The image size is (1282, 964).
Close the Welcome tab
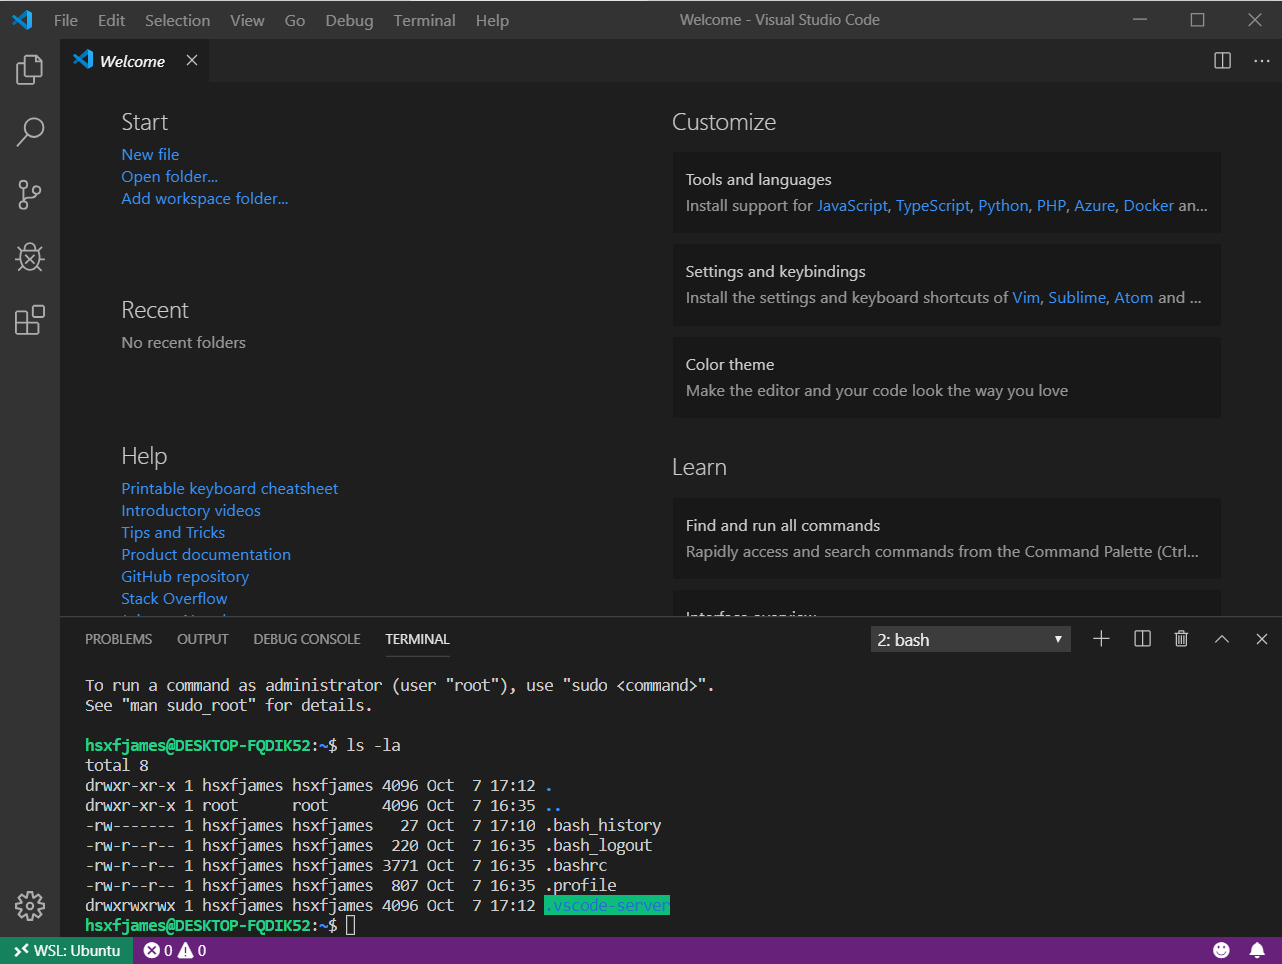coord(192,60)
